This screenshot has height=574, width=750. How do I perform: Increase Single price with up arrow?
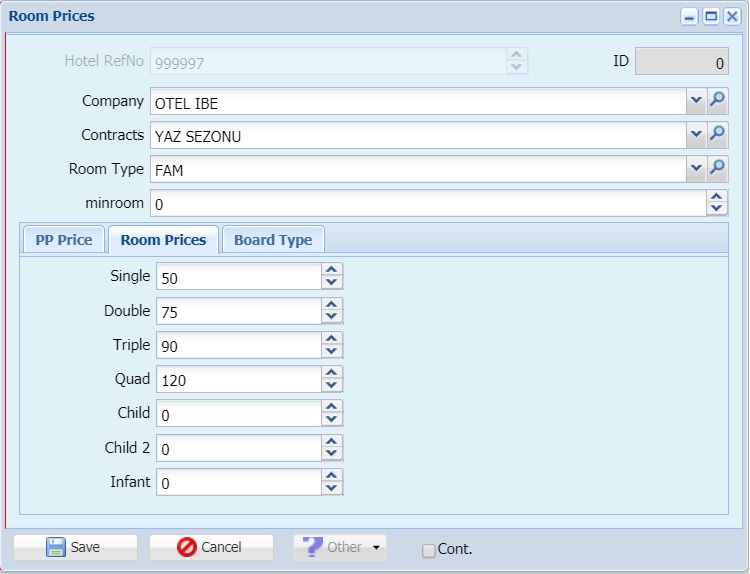[x=331, y=269]
